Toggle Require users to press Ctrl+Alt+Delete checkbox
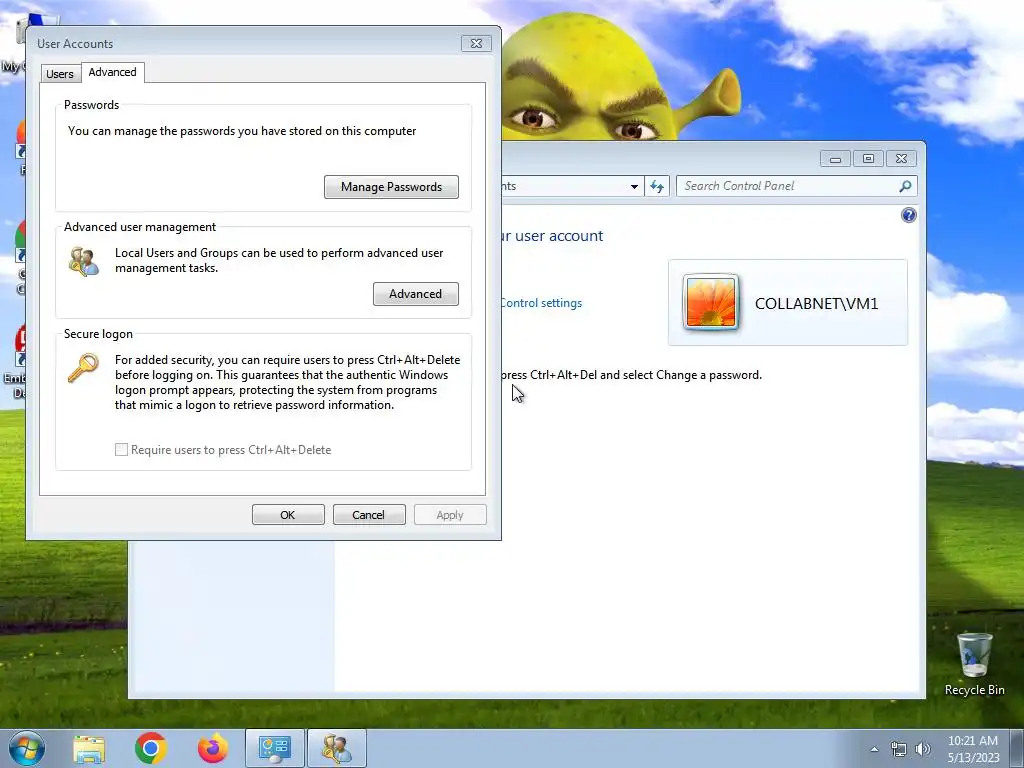Screen dimensions: 1024x768 [121, 449]
